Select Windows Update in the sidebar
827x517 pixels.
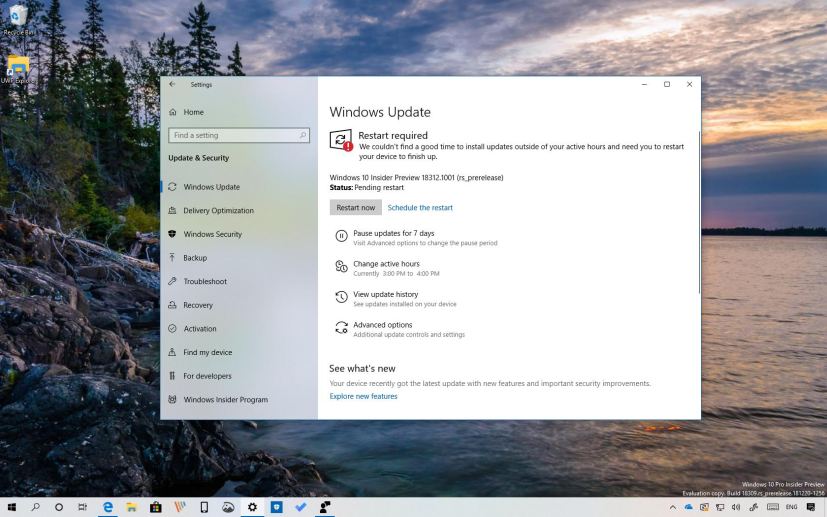click(x=211, y=187)
